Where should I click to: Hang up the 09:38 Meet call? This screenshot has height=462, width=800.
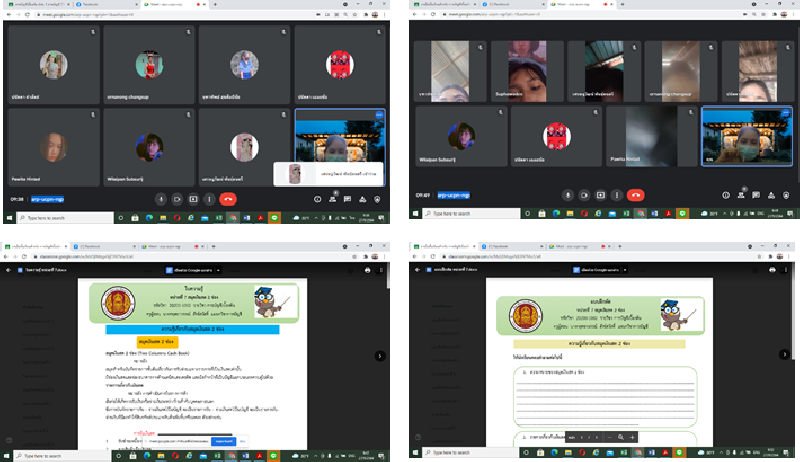[228, 199]
